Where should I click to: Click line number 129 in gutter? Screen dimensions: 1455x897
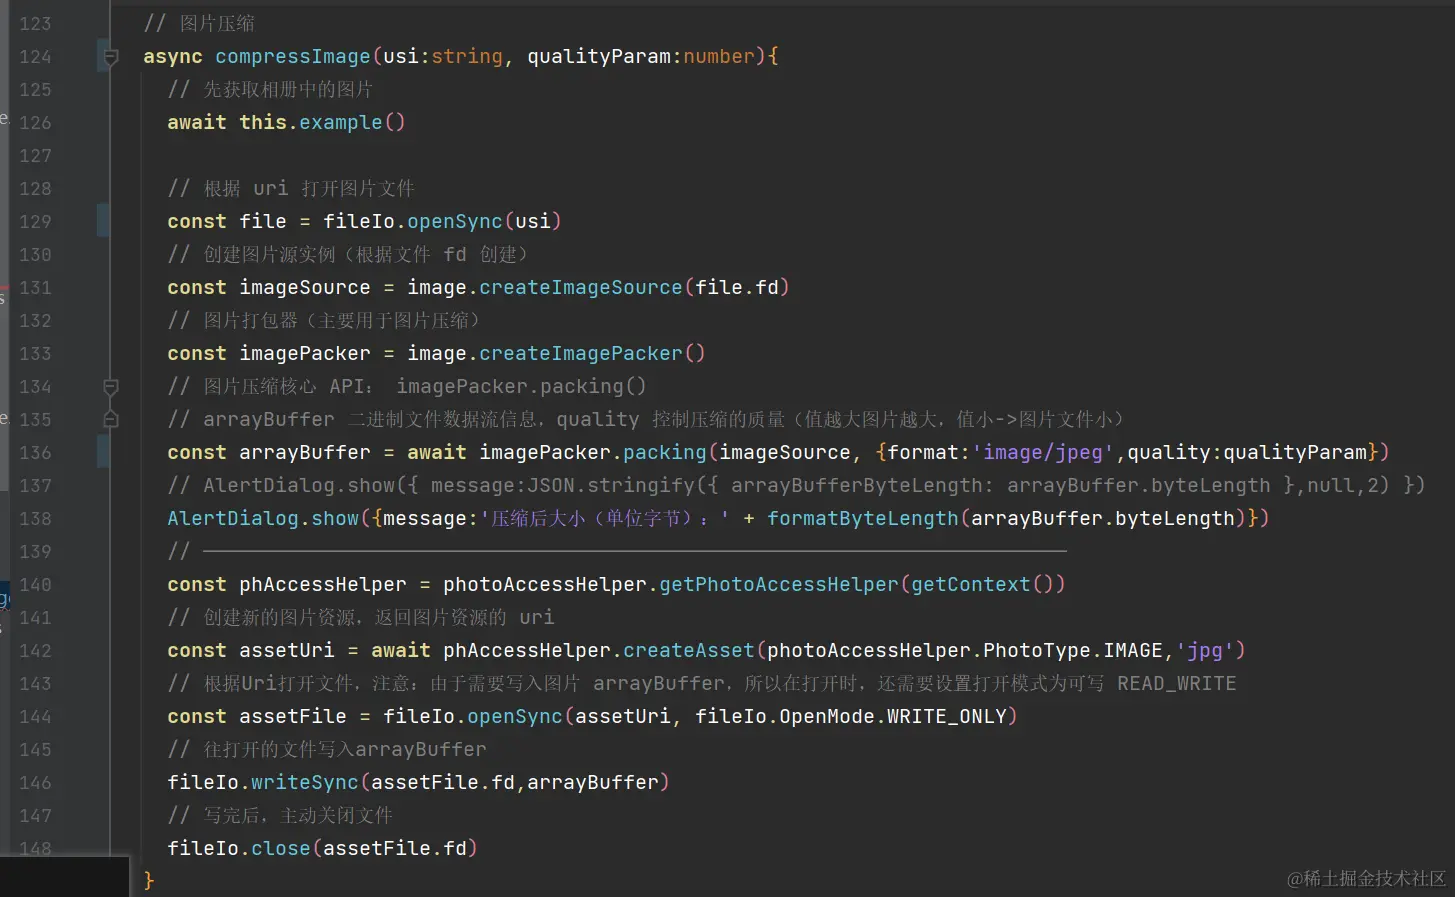(35, 222)
